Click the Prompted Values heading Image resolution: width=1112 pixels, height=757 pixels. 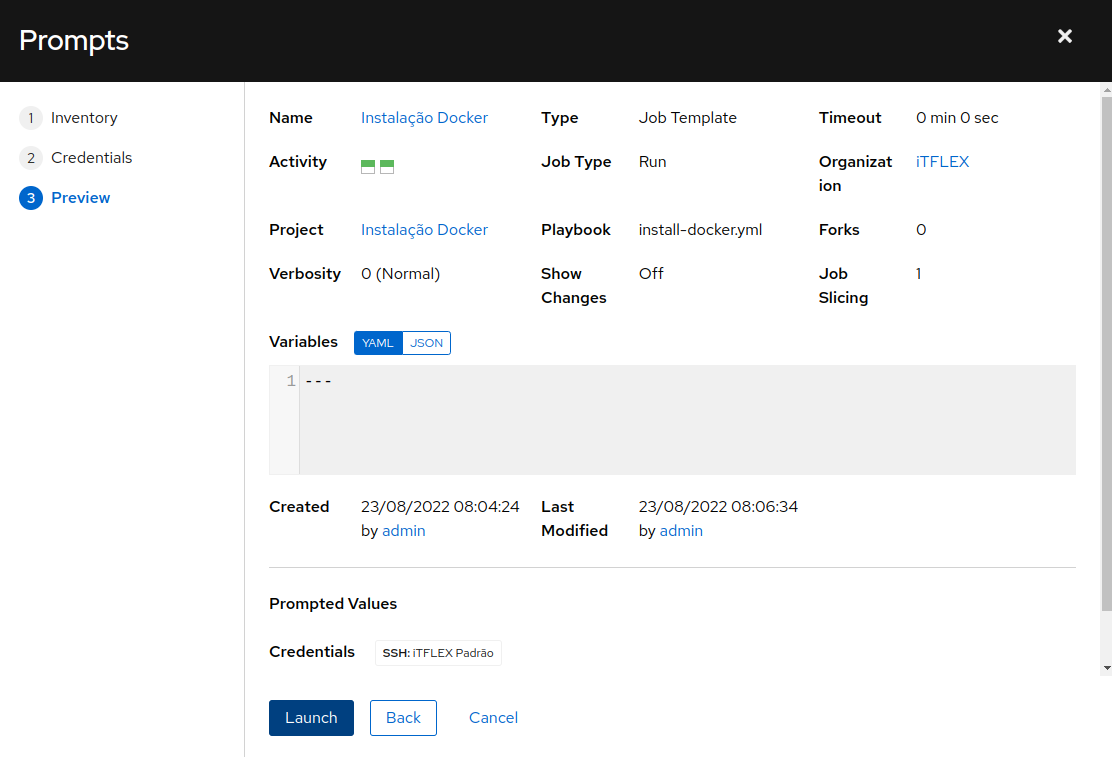(x=333, y=604)
